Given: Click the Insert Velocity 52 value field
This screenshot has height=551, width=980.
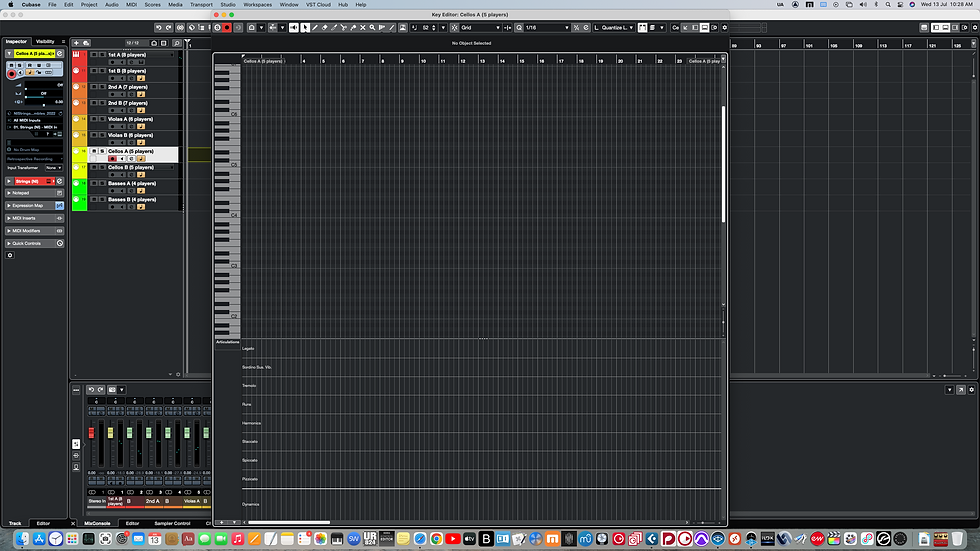Looking at the screenshot, I should point(426,27).
